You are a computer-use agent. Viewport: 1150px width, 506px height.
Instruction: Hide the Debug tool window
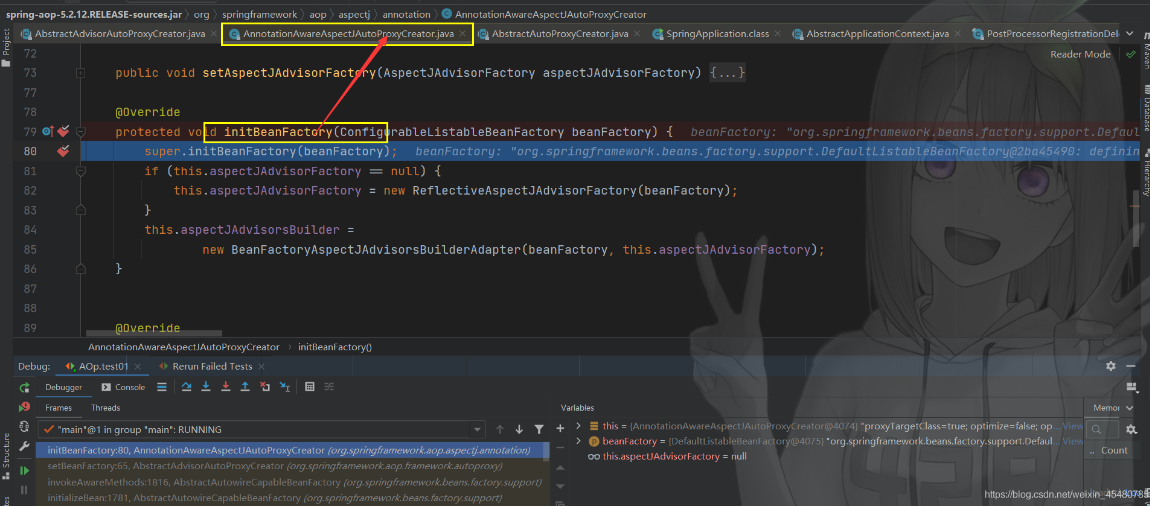click(x=1130, y=366)
